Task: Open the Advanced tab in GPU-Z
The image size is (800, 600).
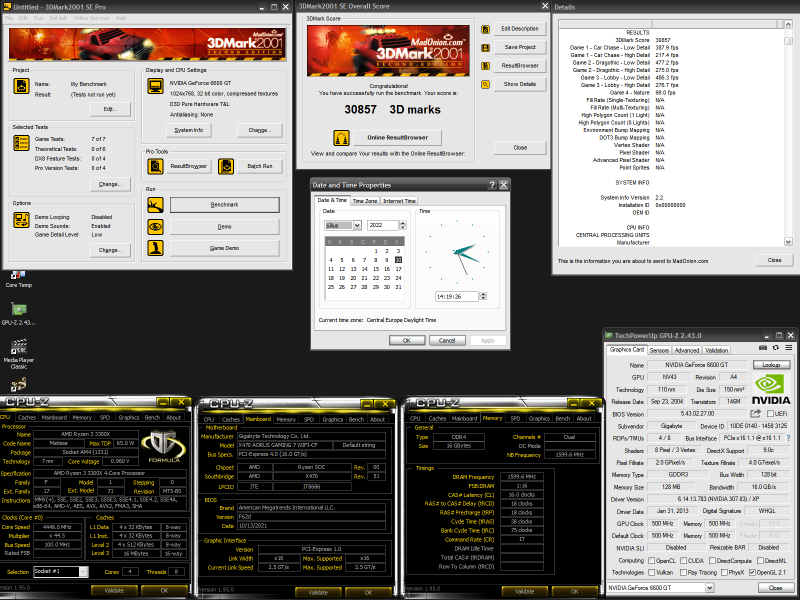Action: tap(687, 351)
